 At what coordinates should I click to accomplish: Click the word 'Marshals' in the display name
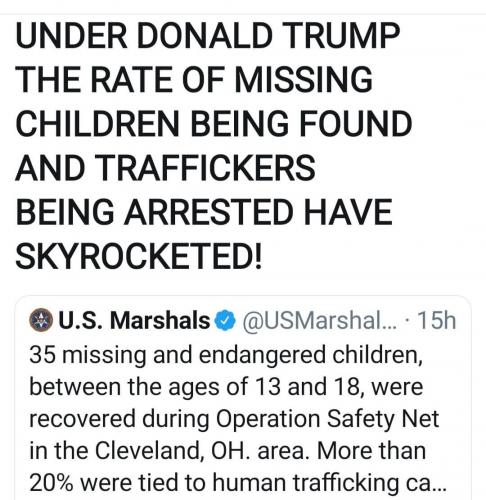160,320
